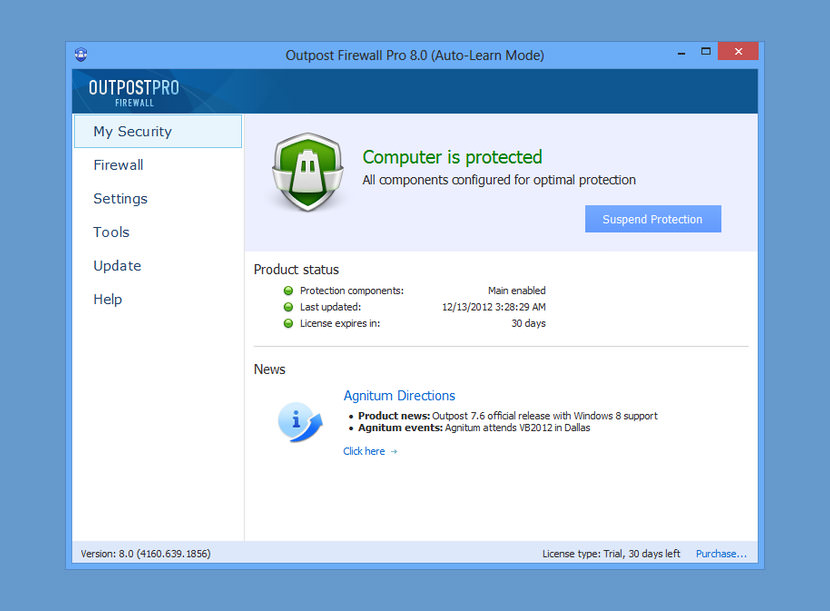Click the 'Protection components:' label

pos(351,291)
